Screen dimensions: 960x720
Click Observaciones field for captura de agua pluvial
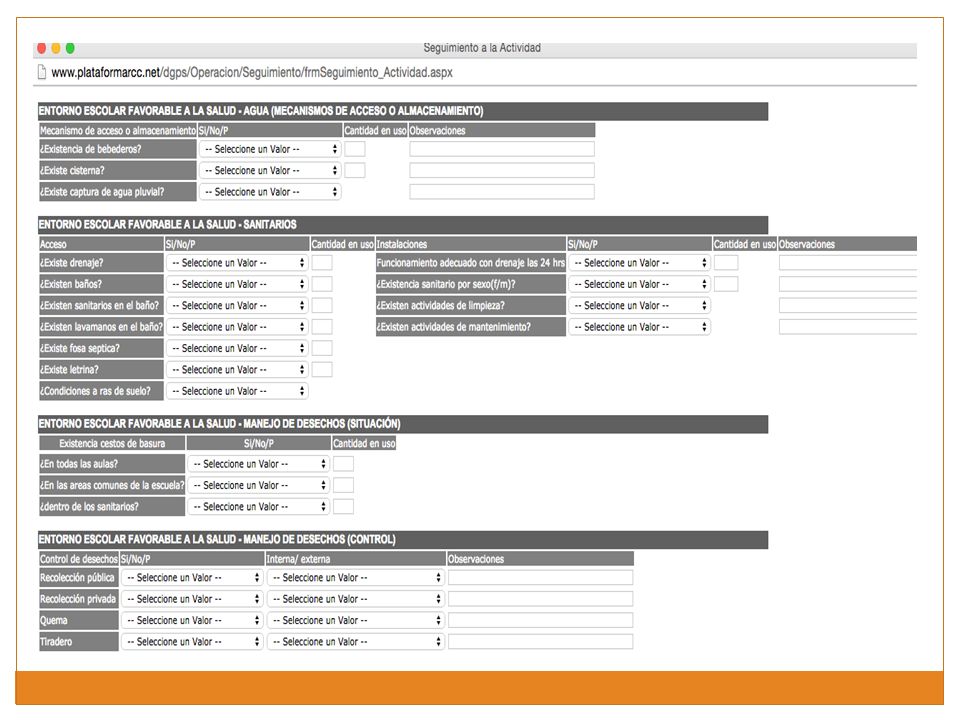[x=502, y=192]
